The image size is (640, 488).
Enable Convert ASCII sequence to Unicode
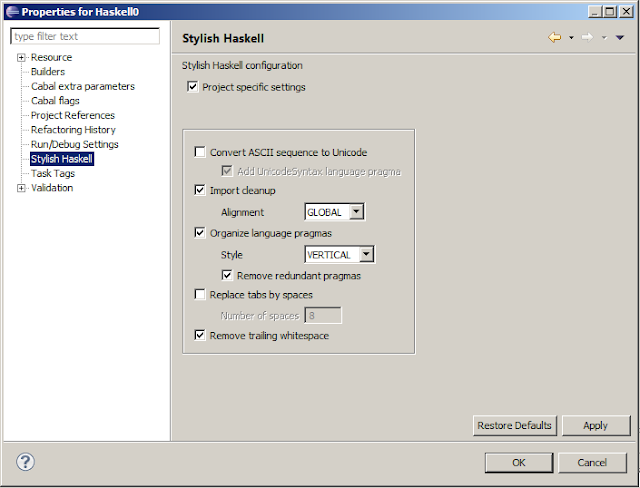tap(200, 152)
